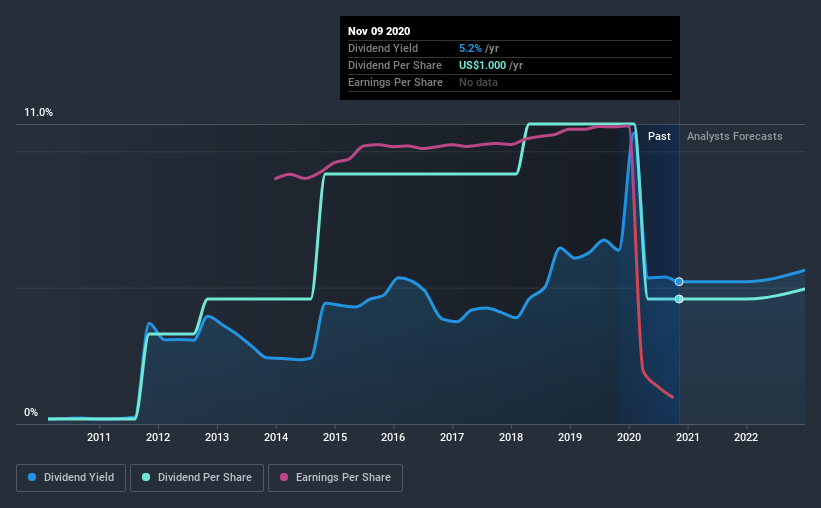Click the 5.2% Dividend Yield value in tooltip
Screen dimensions: 821x508
470,48
